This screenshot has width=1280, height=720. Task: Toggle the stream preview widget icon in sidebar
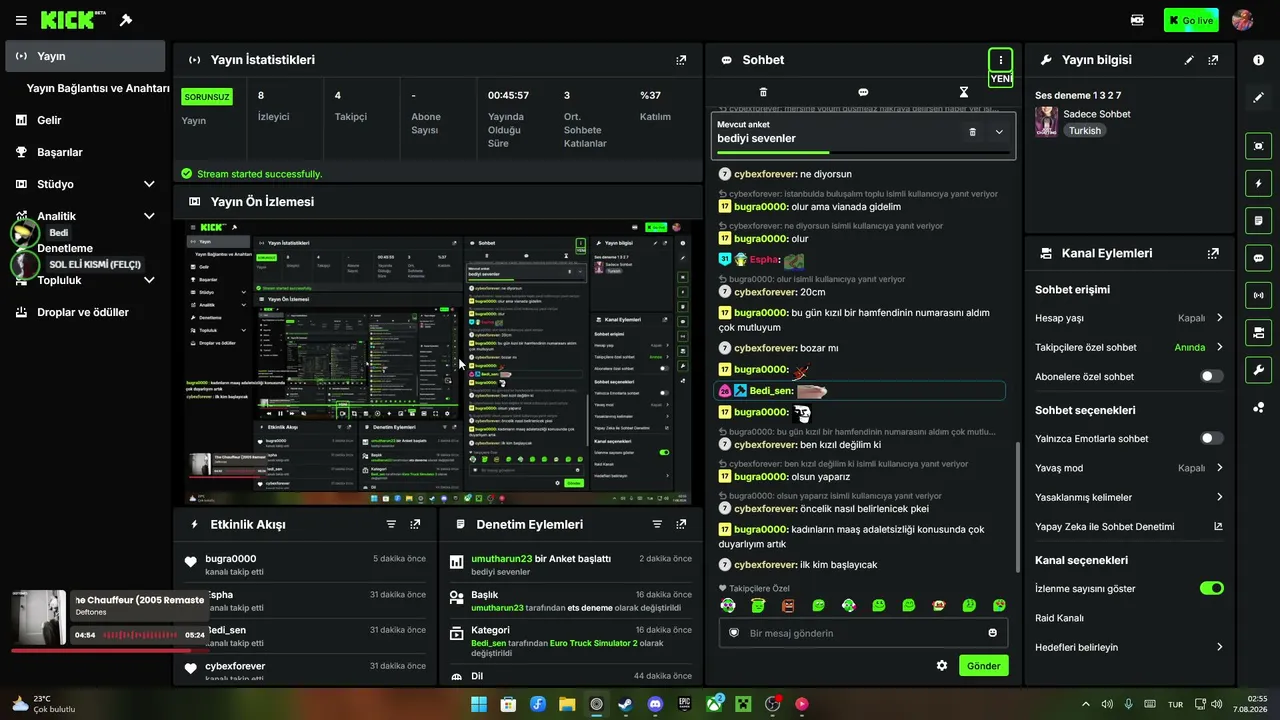tap(1258, 146)
